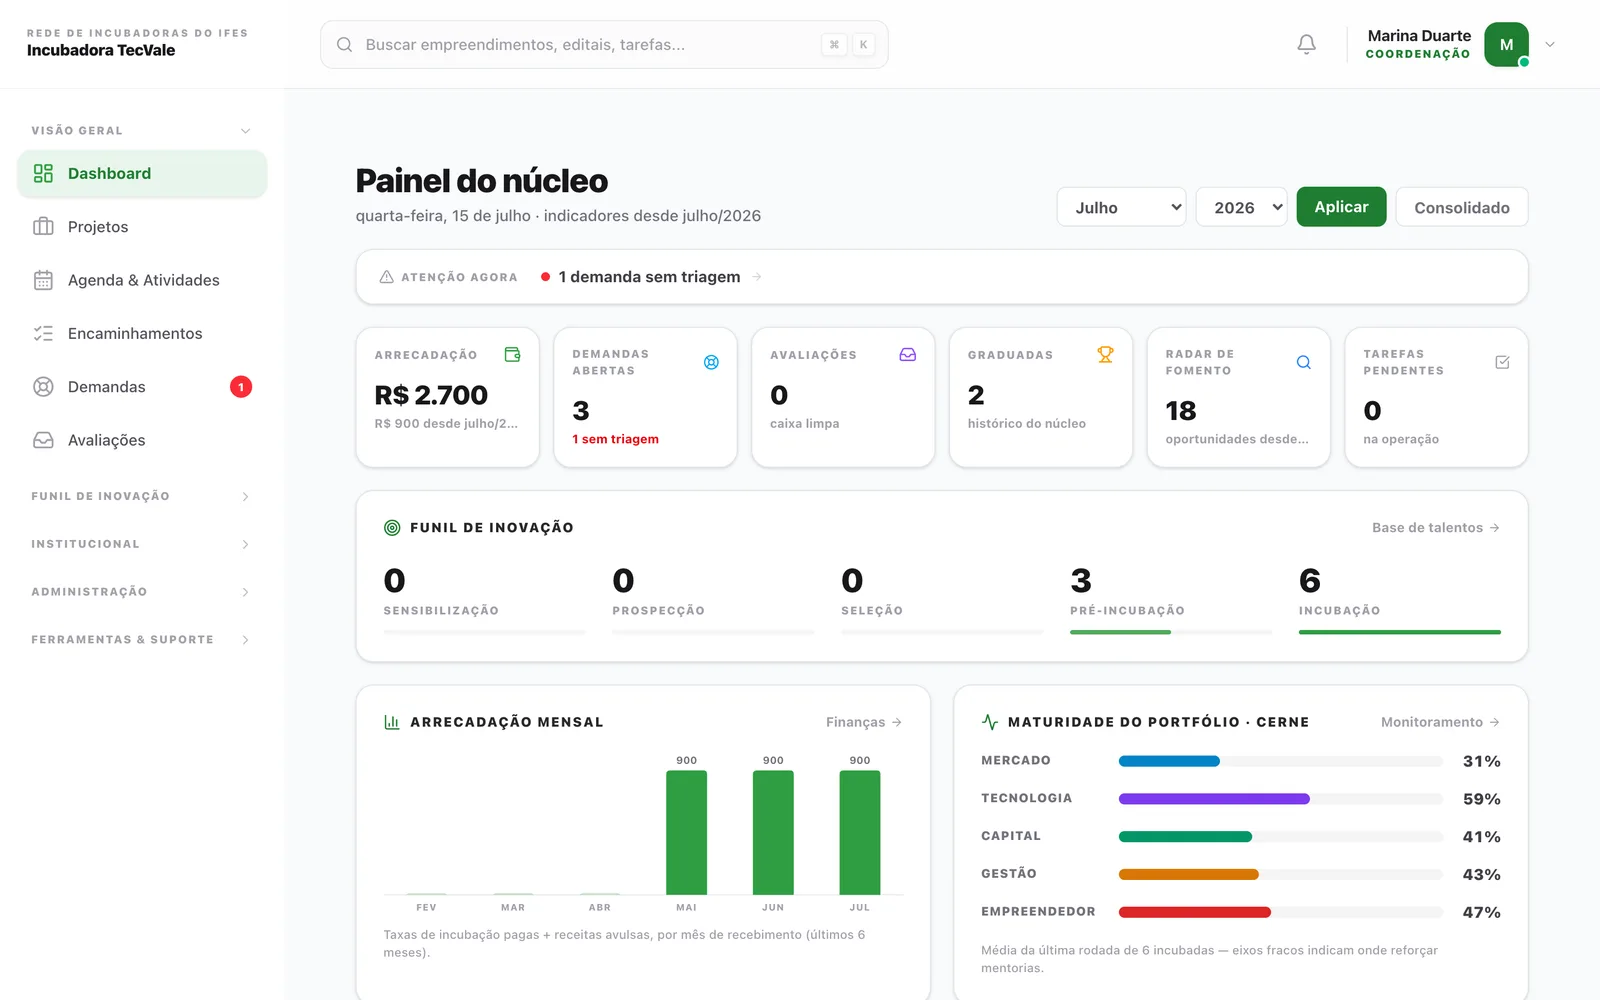Viewport: 1600px width, 1000px height.
Task: Click the Demandas lifebuoy icon in sidebar
Action: 43,387
